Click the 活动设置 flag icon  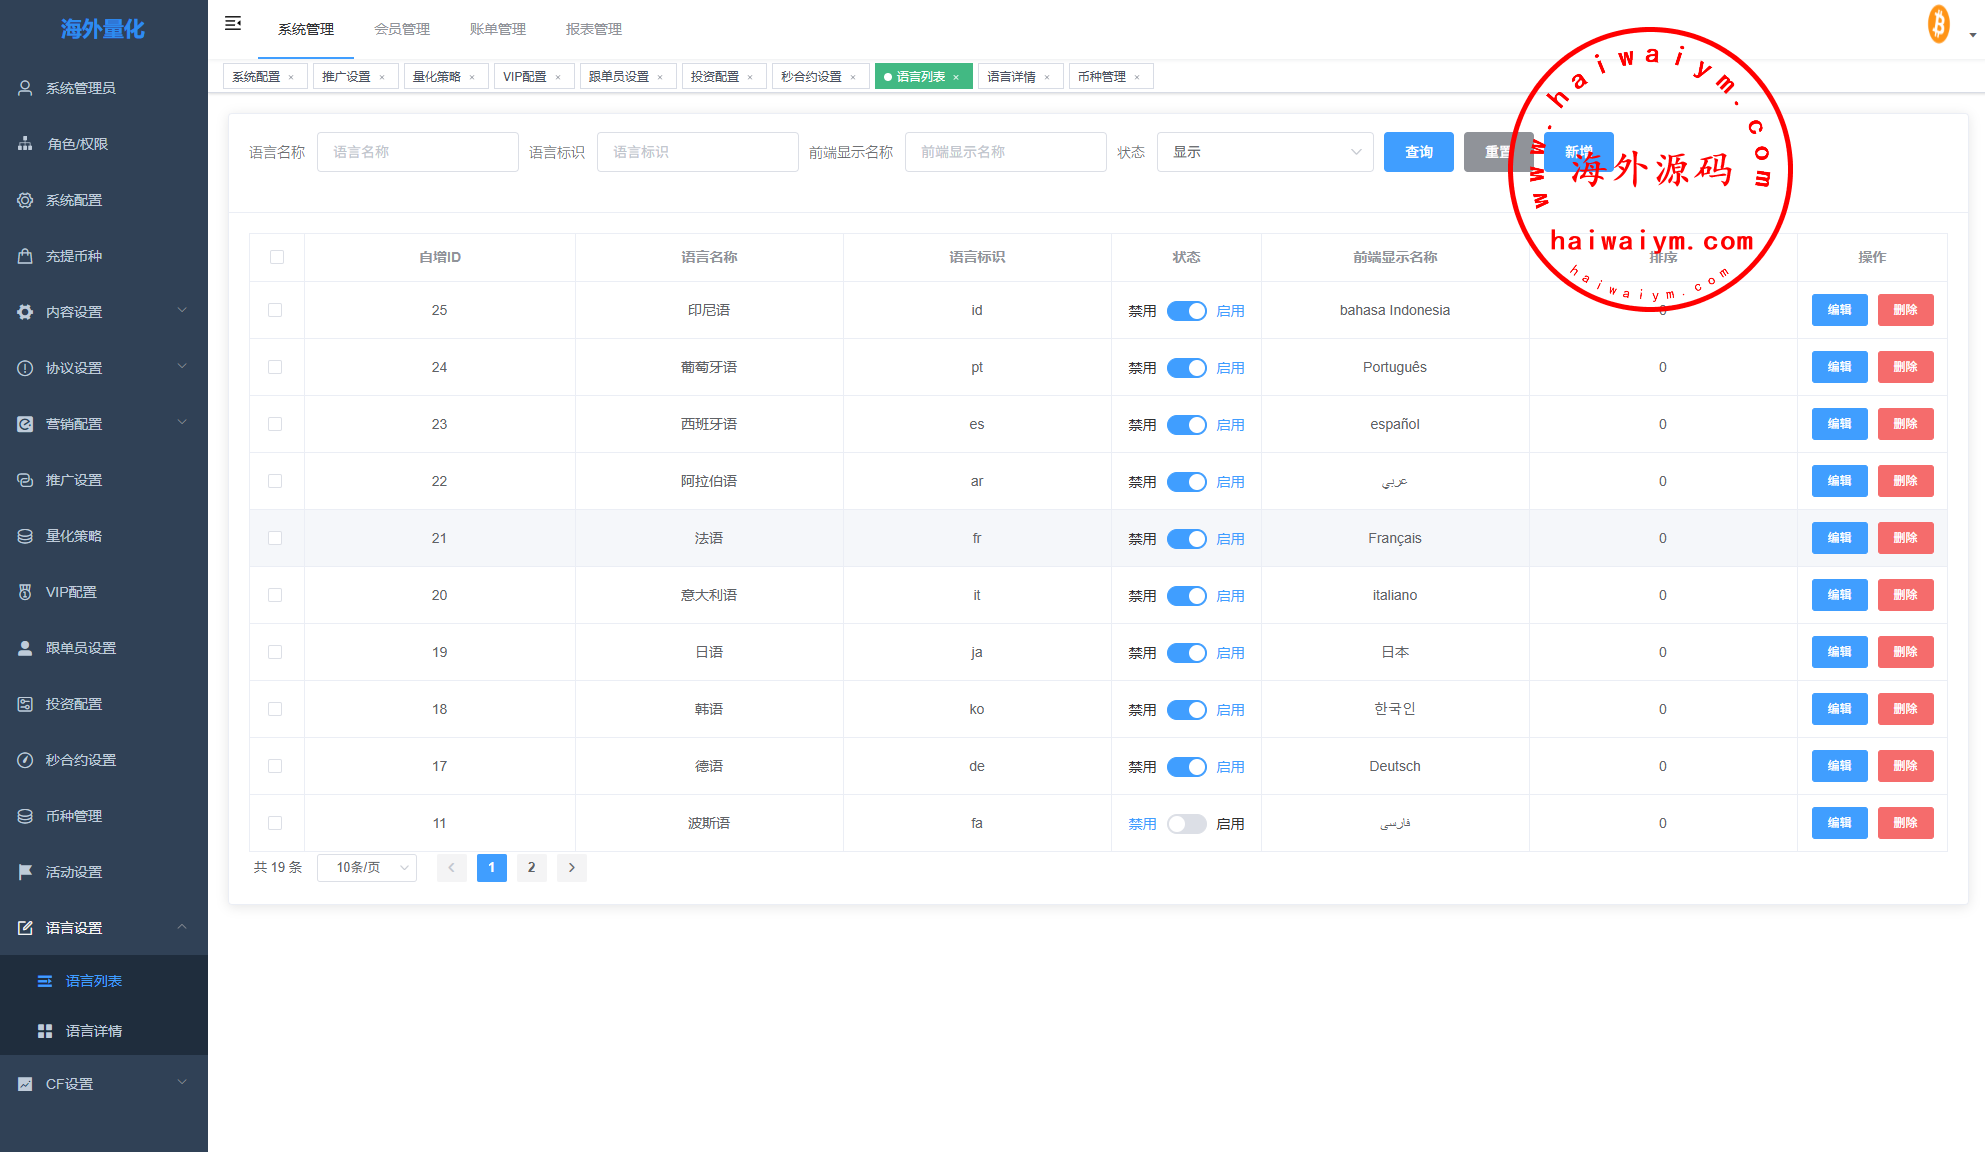pos(25,872)
